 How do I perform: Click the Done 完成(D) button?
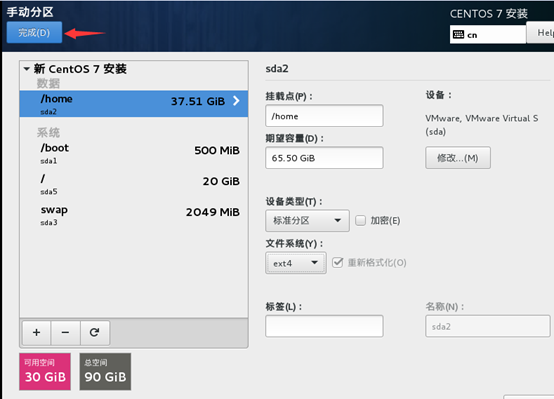(x=34, y=33)
